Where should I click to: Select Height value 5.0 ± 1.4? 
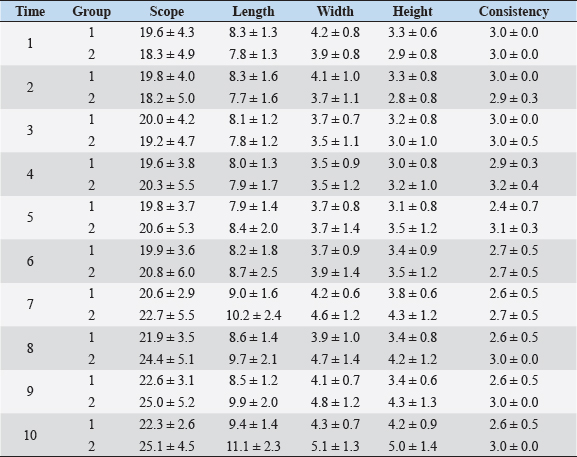(413, 446)
